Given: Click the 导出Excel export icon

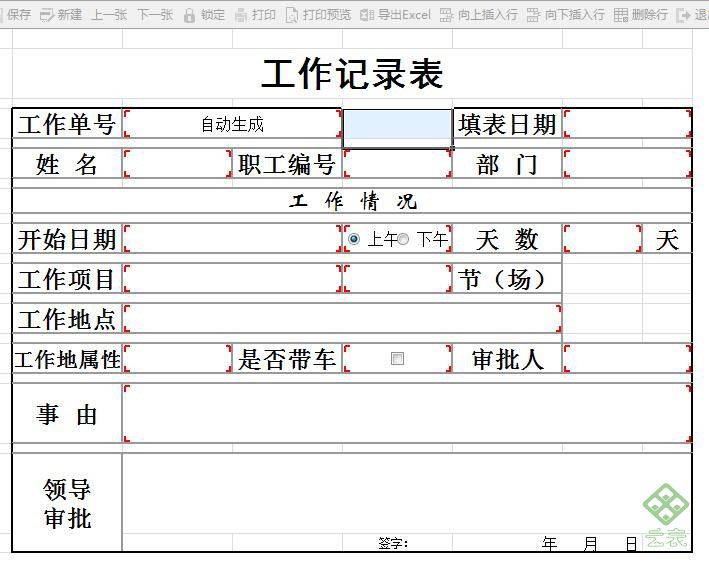Looking at the screenshot, I should click(x=367, y=15).
